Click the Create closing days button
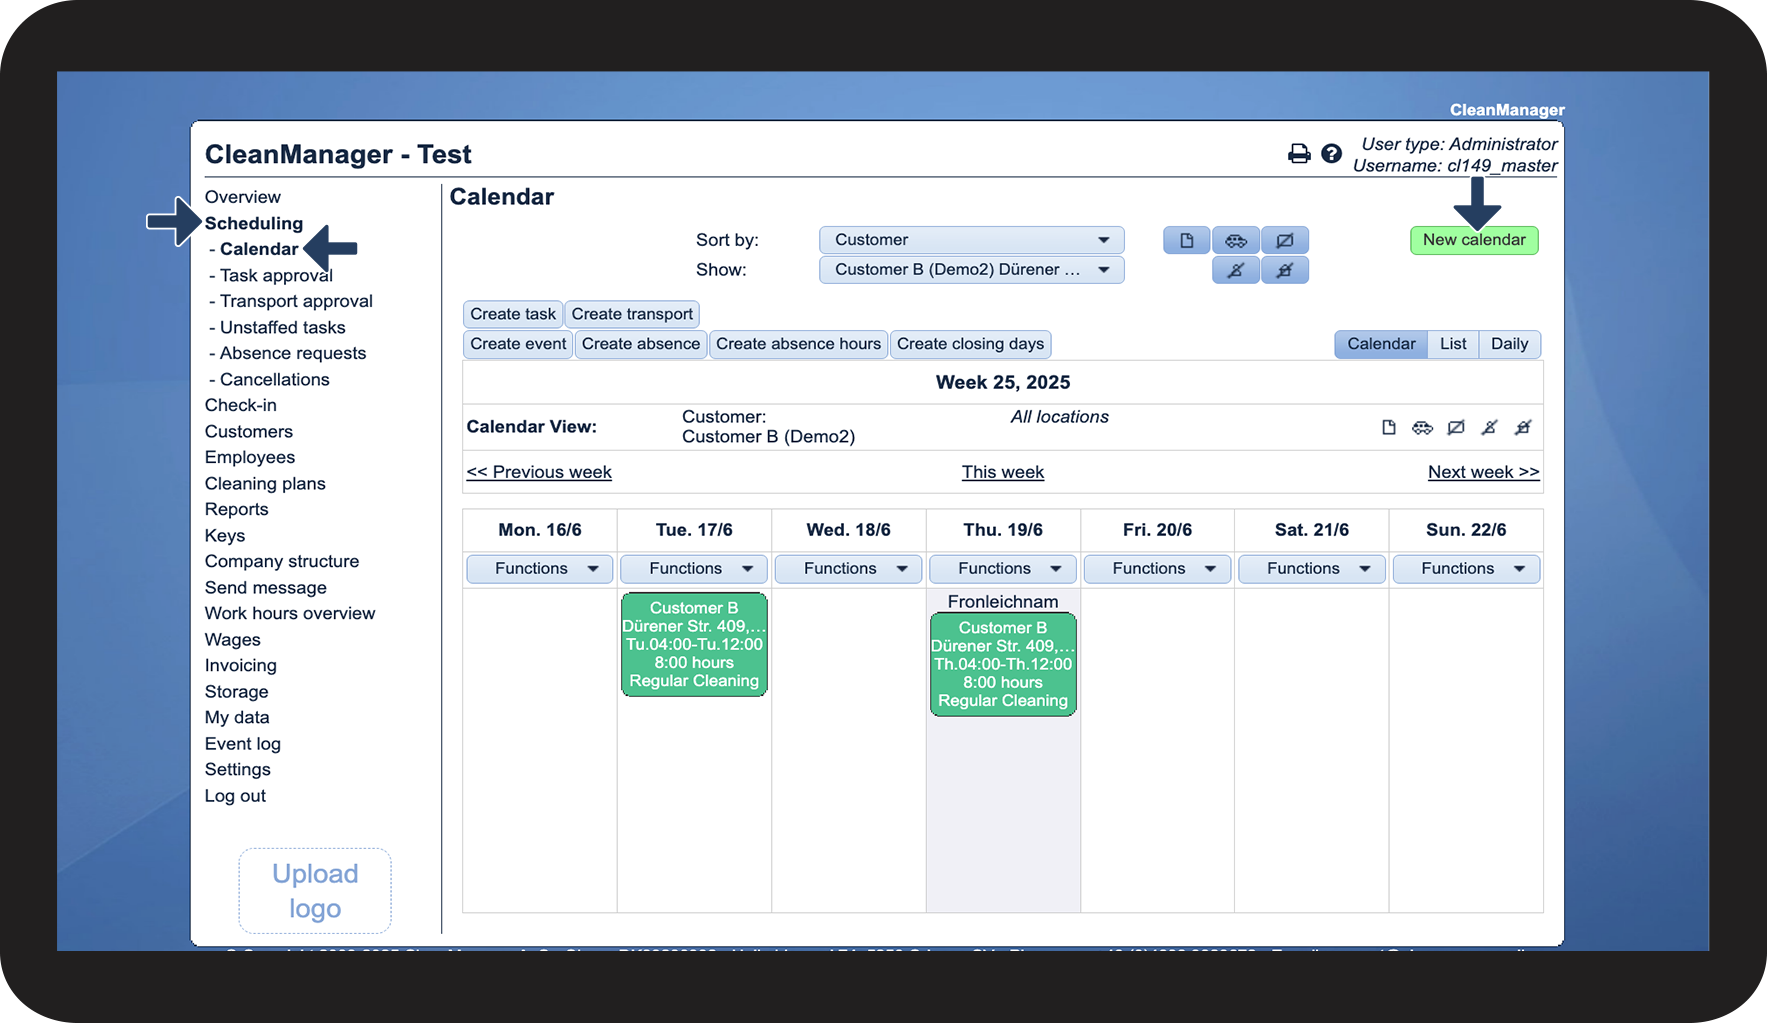Viewport: 1767px width, 1023px height. point(970,344)
